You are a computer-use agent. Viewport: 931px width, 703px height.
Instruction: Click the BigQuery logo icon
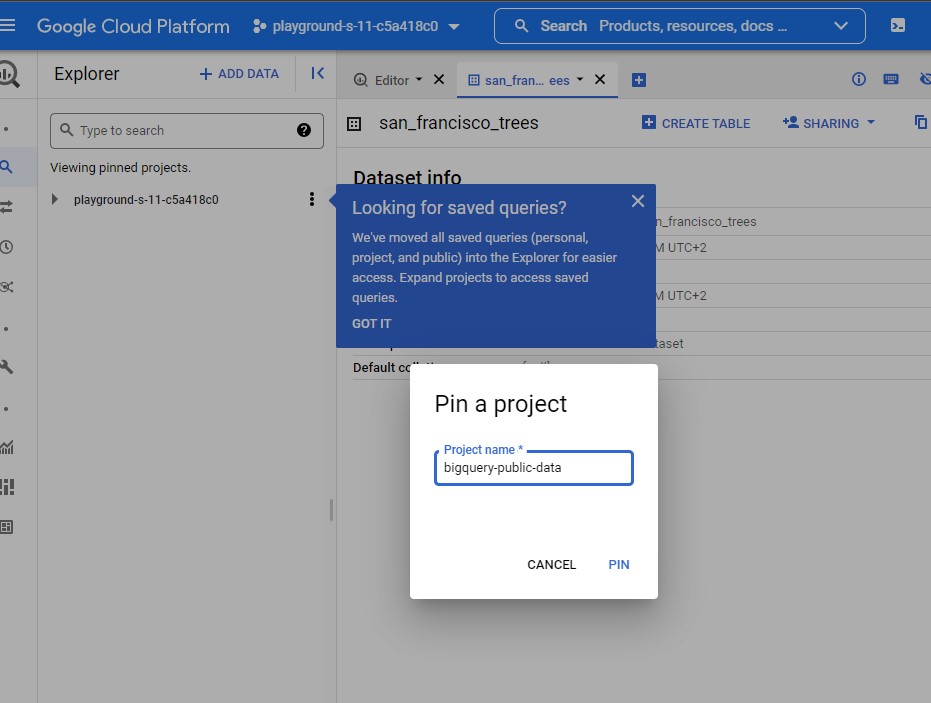pos(9,74)
